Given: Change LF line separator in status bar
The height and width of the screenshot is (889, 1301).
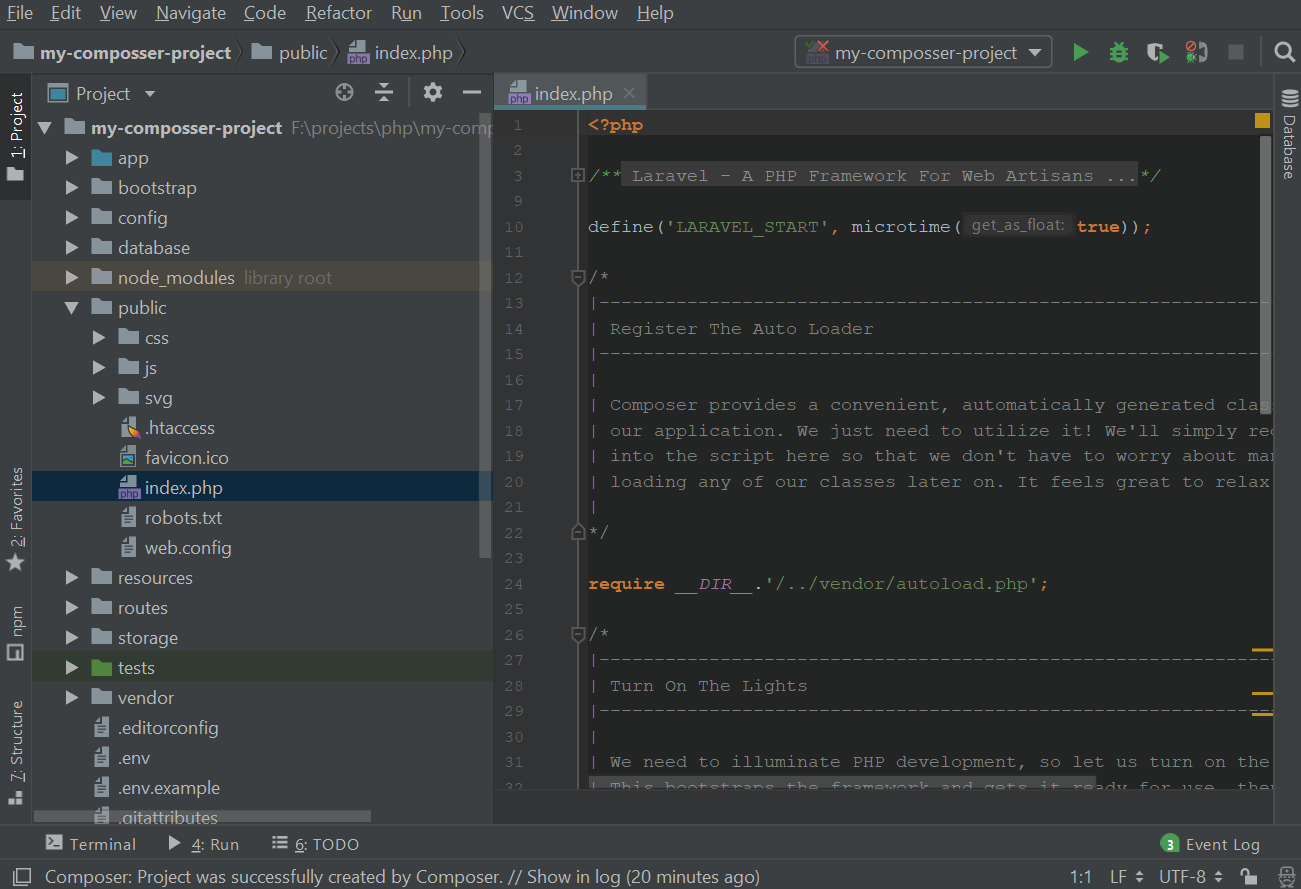Looking at the screenshot, I should [1127, 877].
